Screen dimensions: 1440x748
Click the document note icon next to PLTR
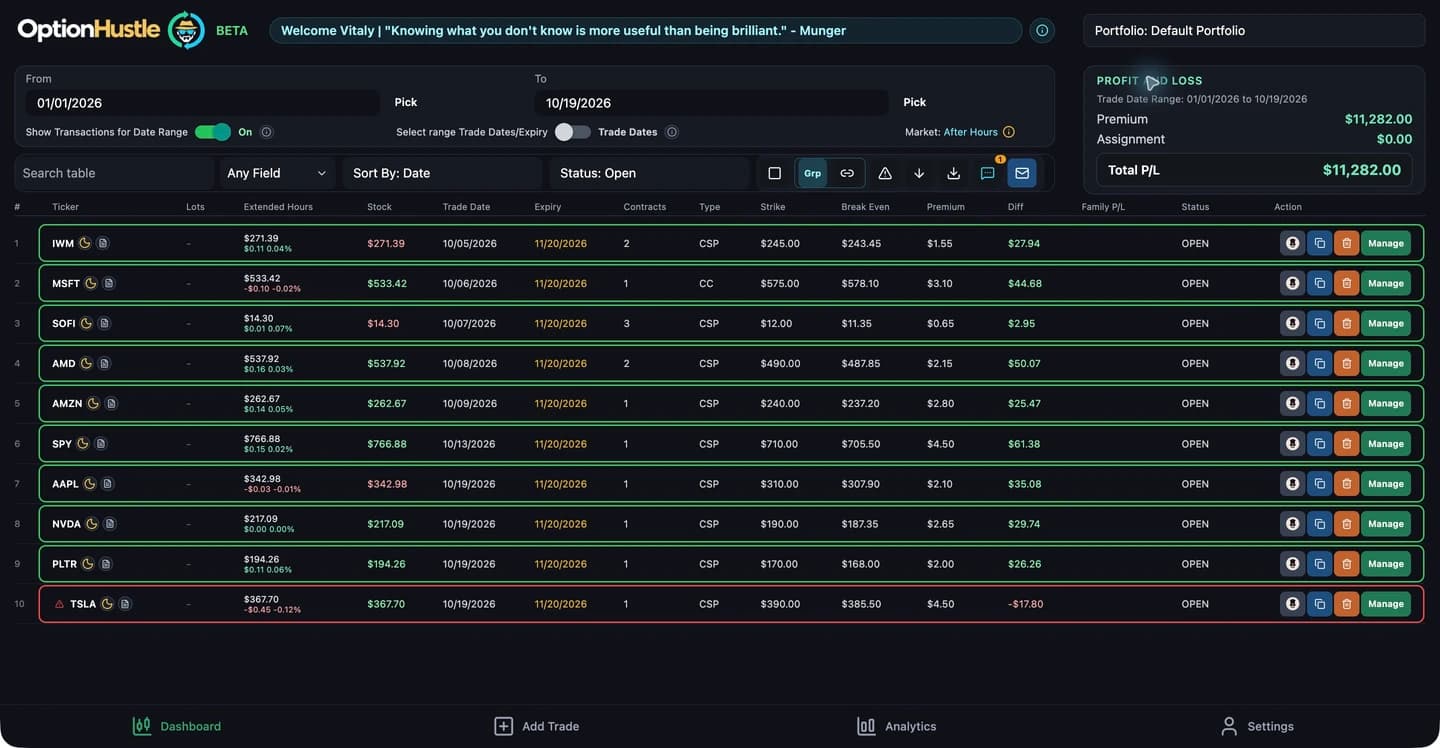pyautogui.click(x=105, y=564)
